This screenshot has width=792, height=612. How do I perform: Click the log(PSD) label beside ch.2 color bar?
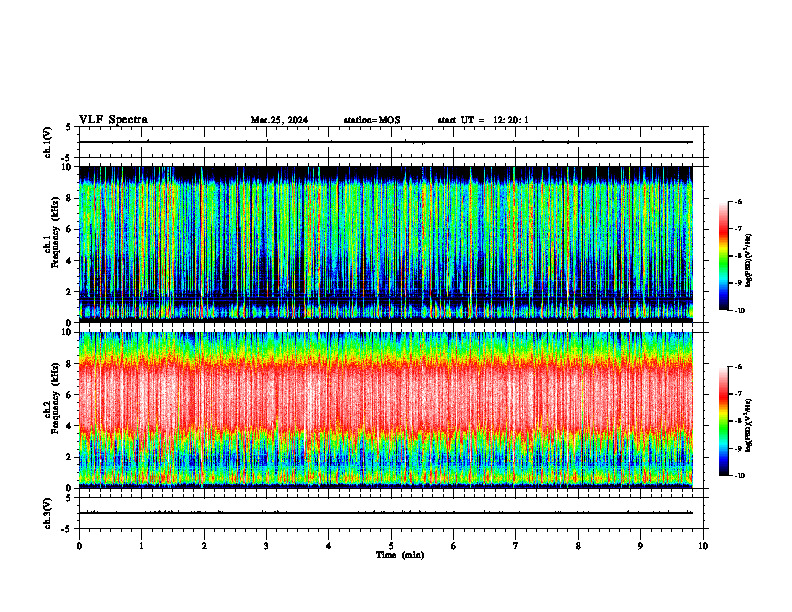749,425
